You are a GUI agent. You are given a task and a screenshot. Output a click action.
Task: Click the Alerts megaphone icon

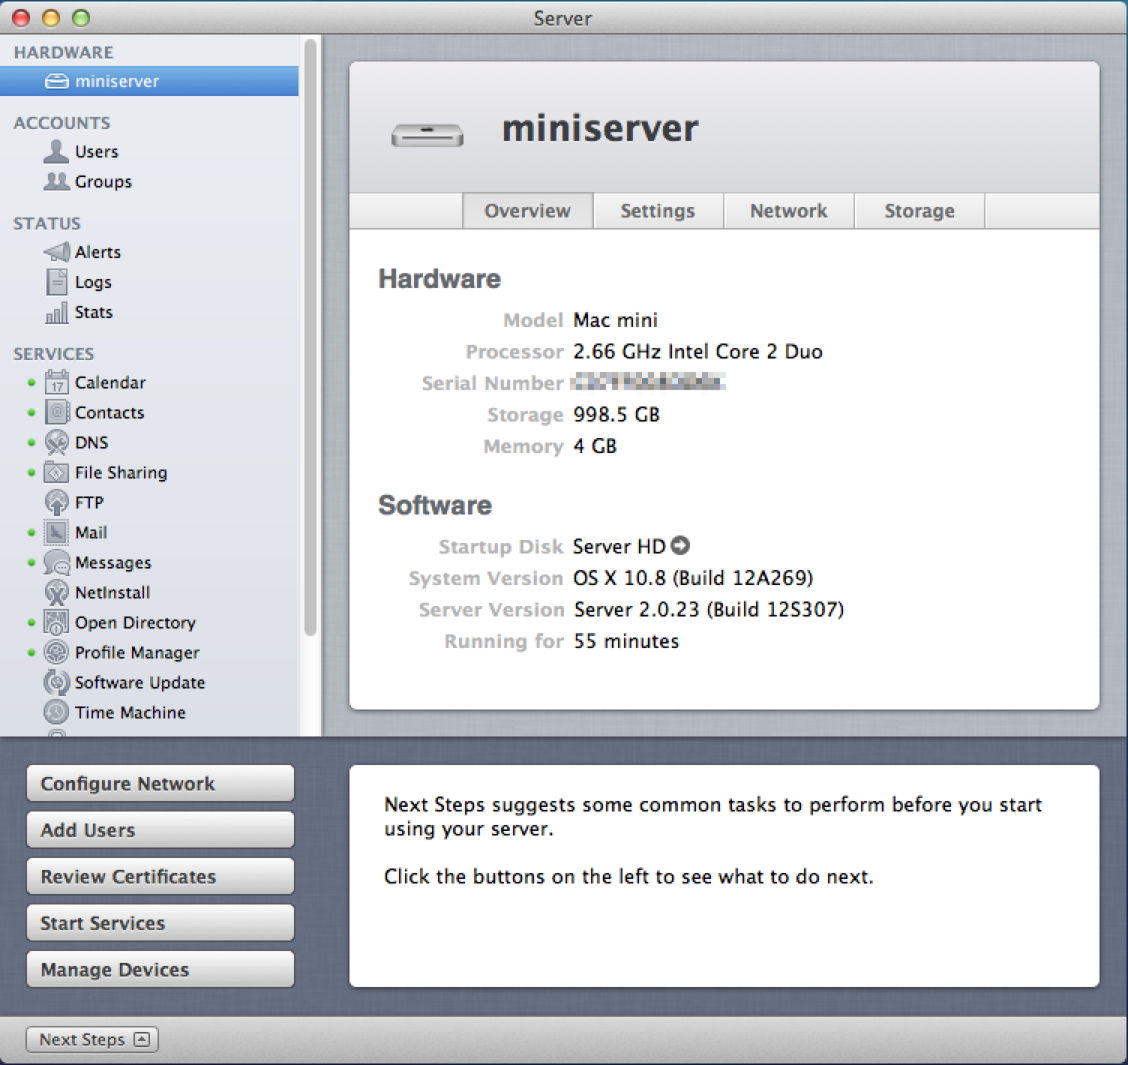click(55, 252)
